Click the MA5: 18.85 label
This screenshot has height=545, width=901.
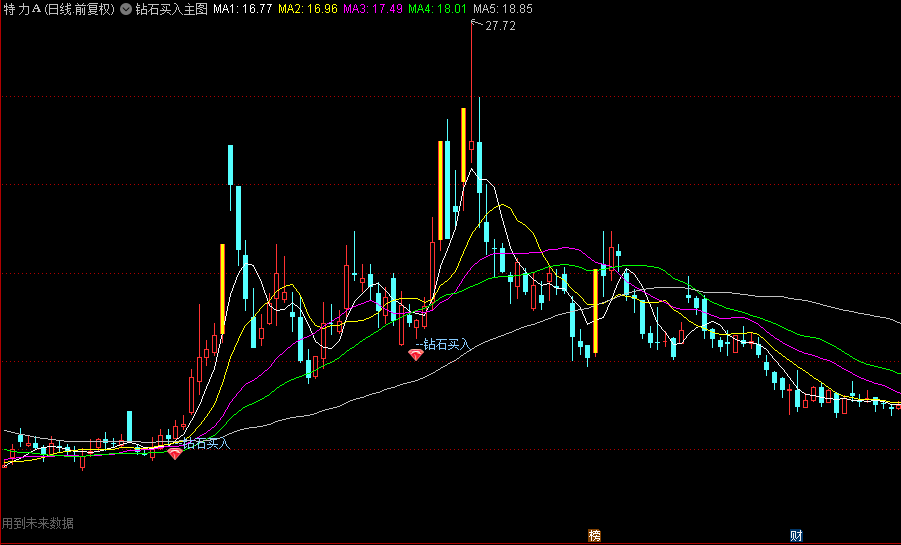coord(503,9)
